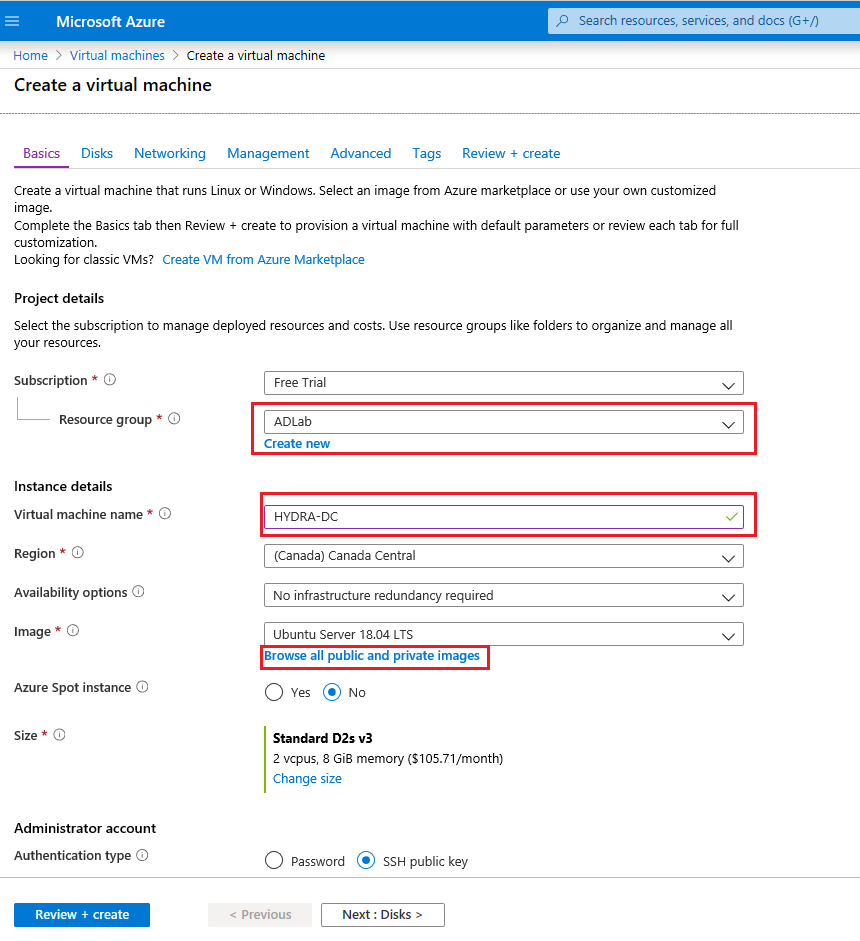
Task: Expand the Image selection dropdown
Action: [x=503, y=634]
